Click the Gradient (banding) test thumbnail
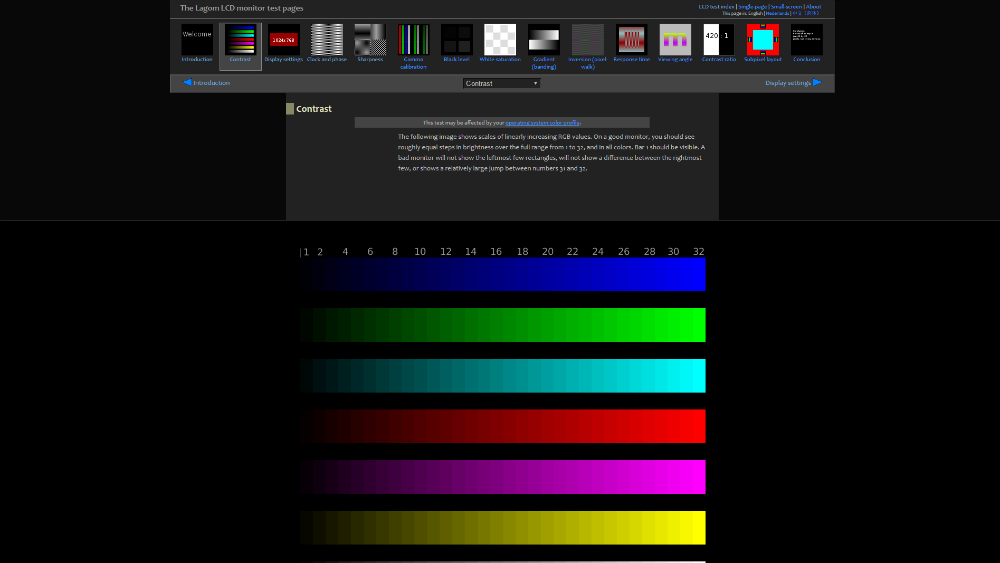This screenshot has height=563, width=1000. point(544,40)
